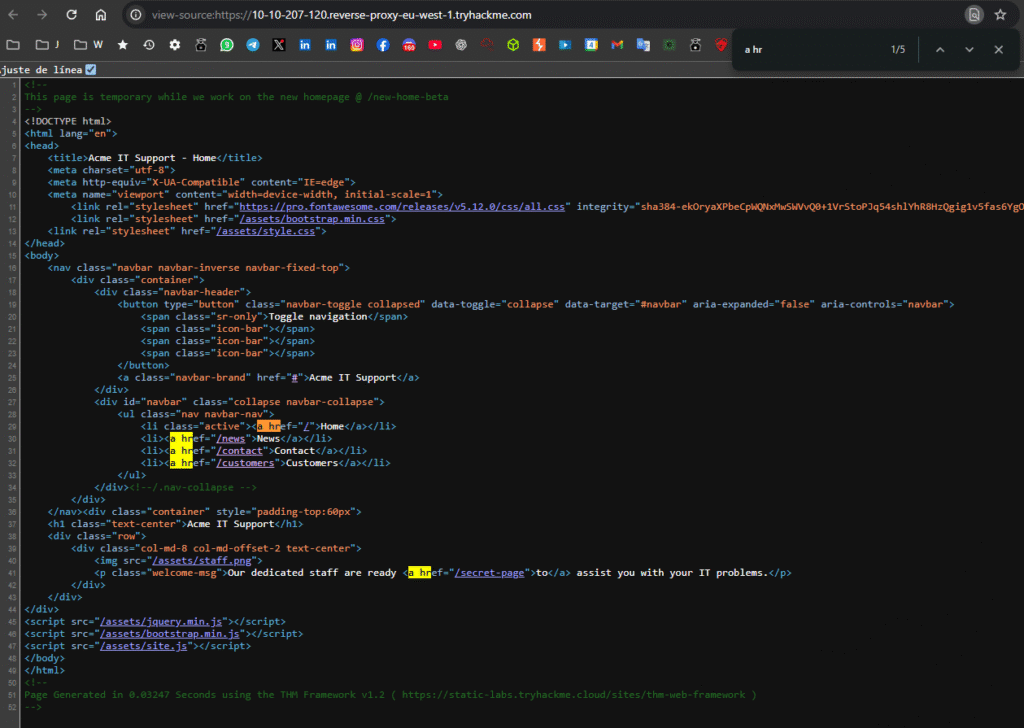Open the Telegram bookmark
Screen dimensions: 1024x728
pos(253,45)
